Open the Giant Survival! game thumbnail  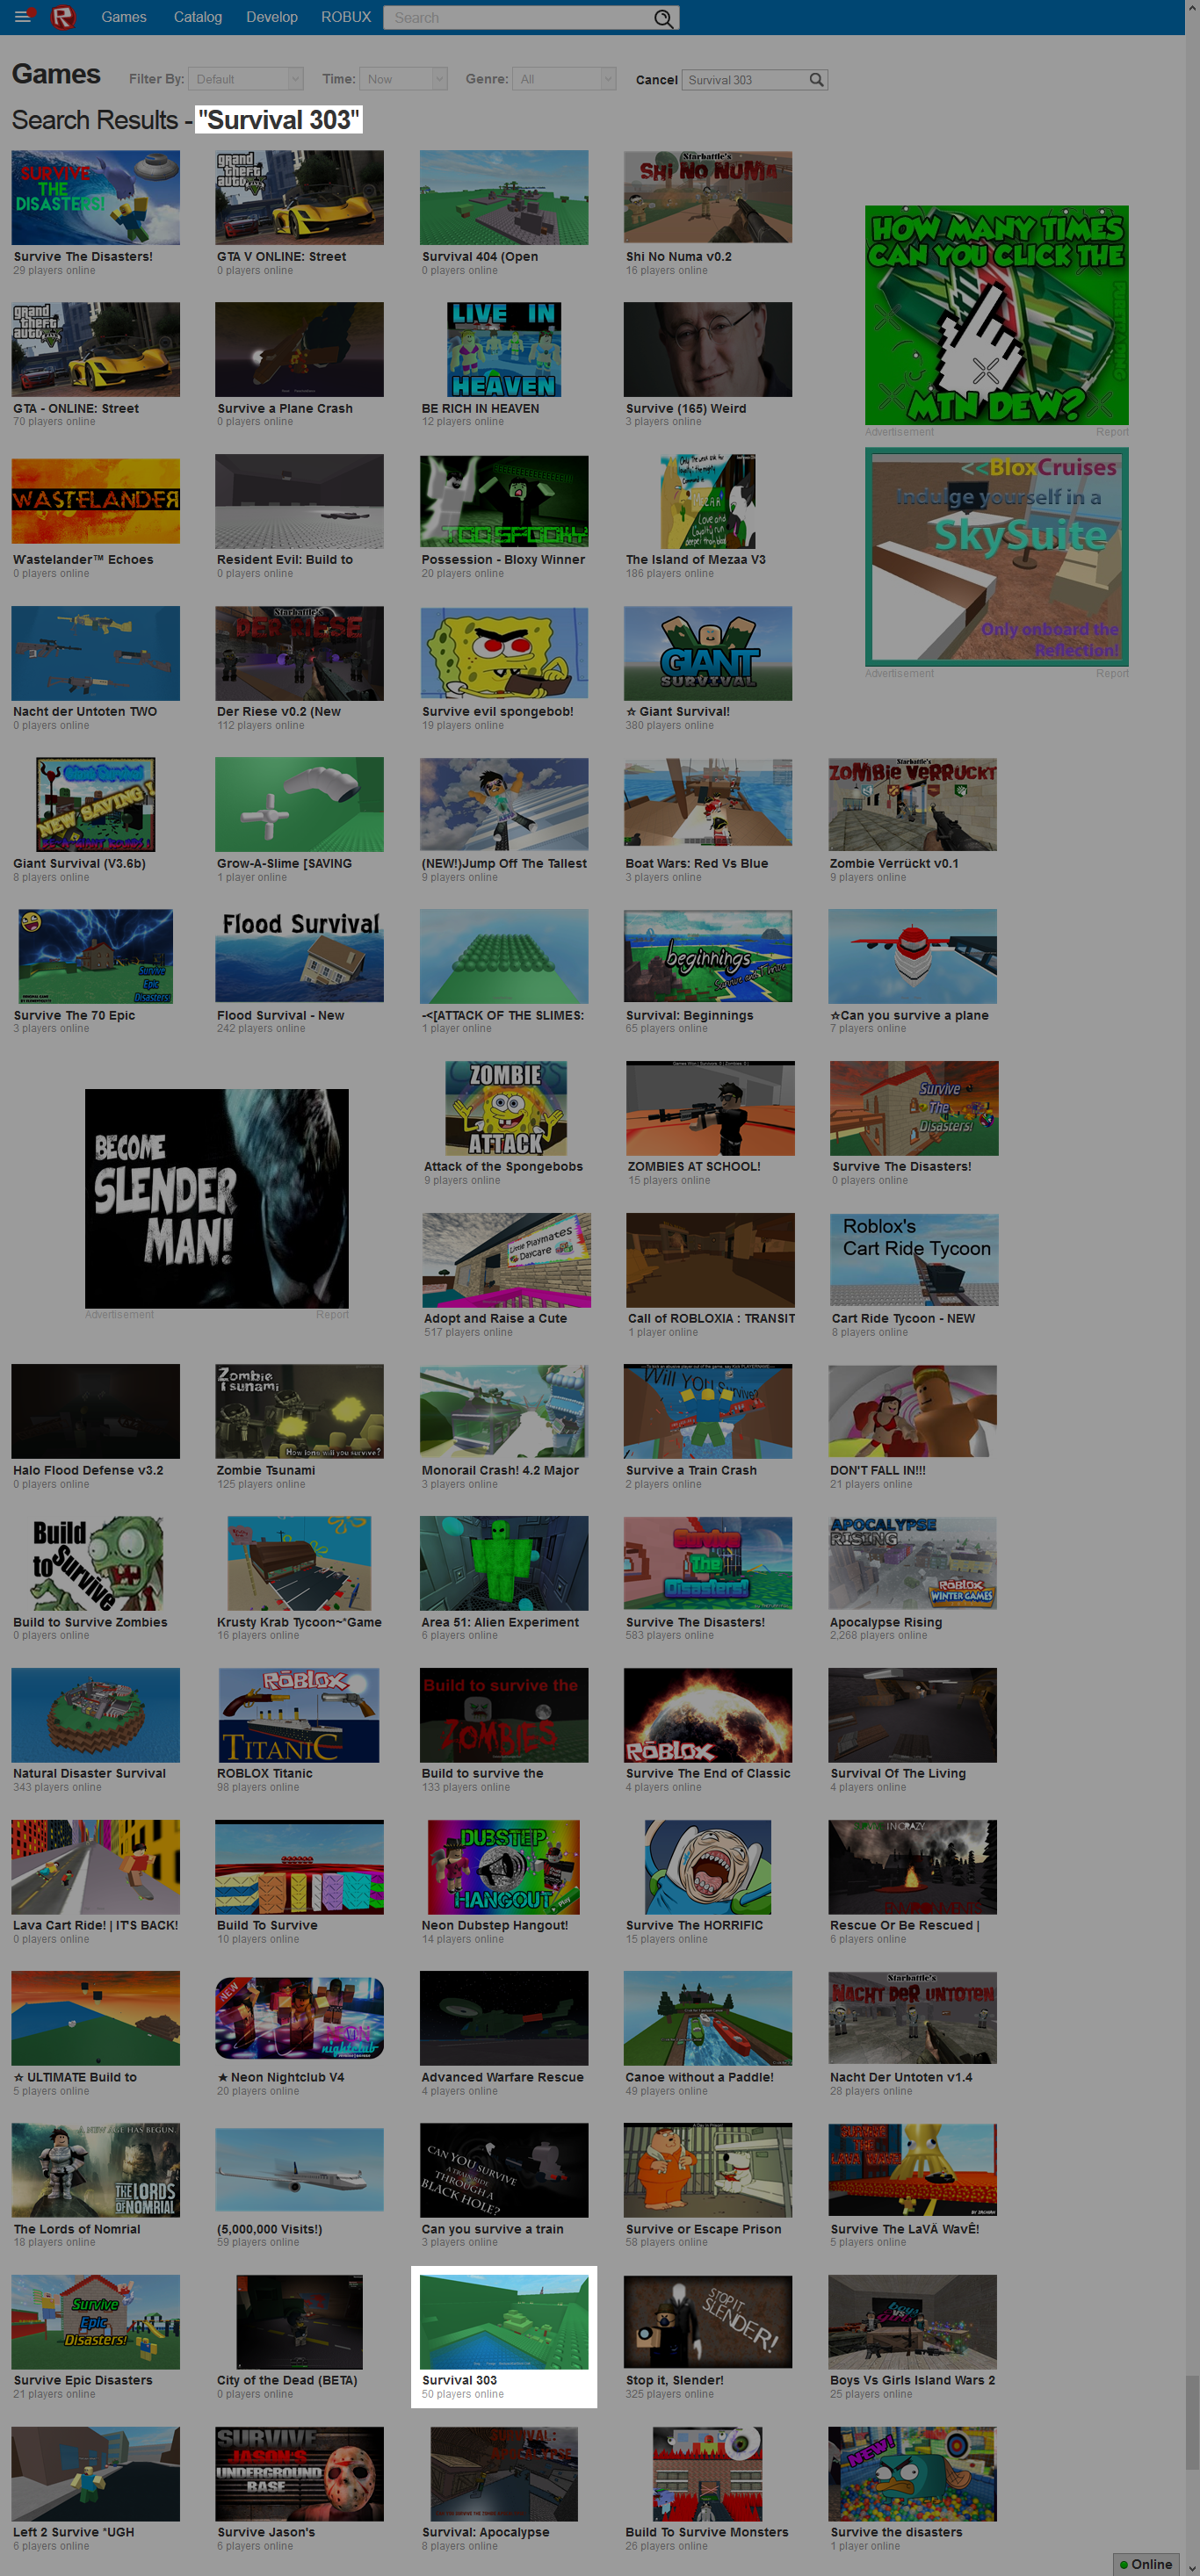(708, 653)
